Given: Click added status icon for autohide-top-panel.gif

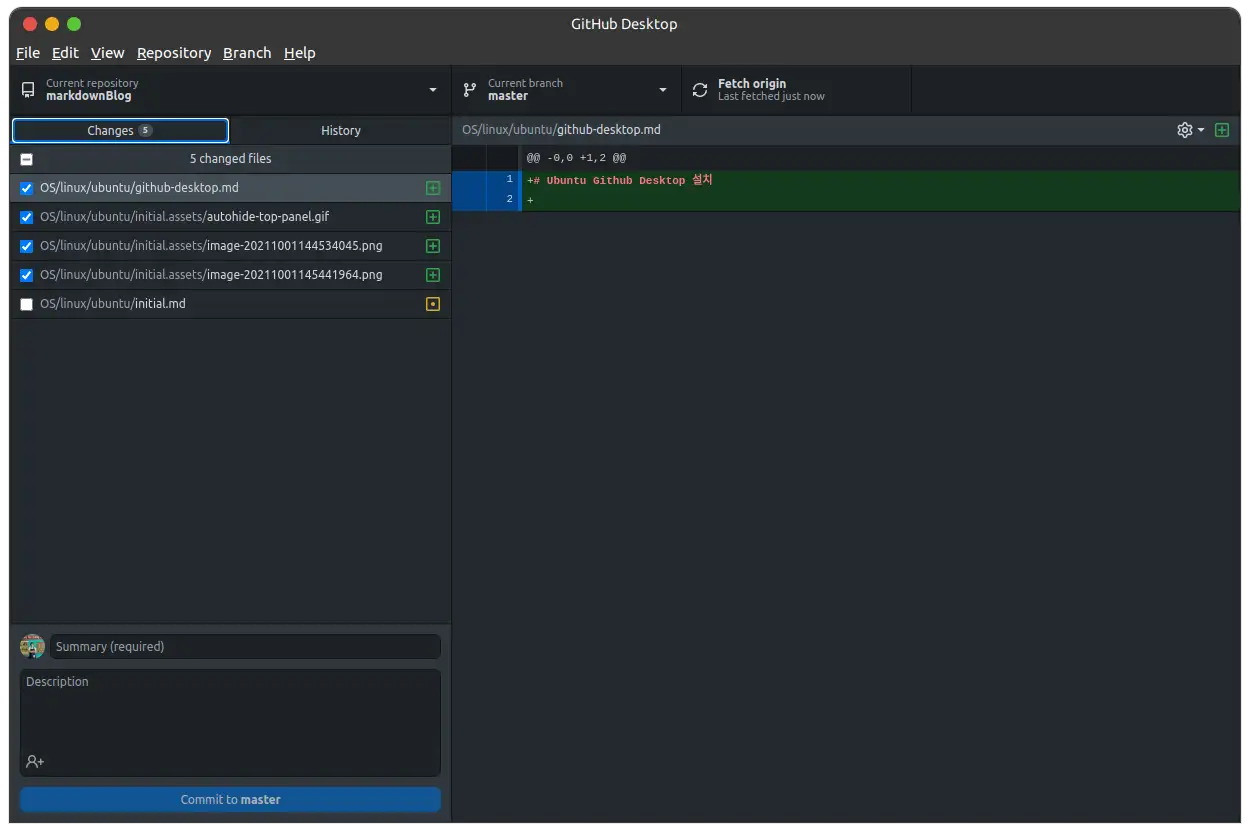Looking at the screenshot, I should [x=433, y=217].
